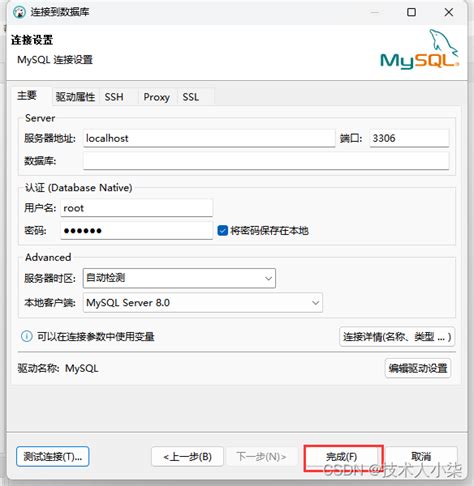This screenshot has width=474, height=486.
Task: Maximize the connection dialog window
Action: (411, 12)
